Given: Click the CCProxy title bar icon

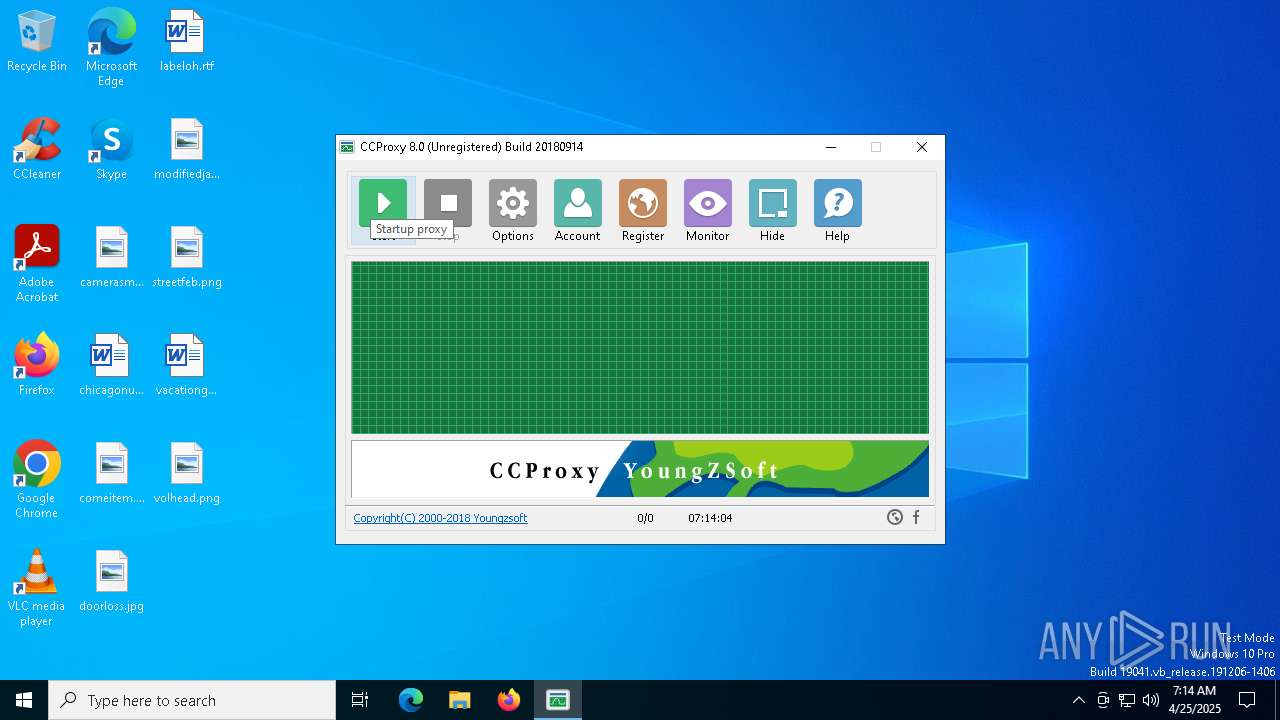Looking at the screenshot, I should point(347,147).
